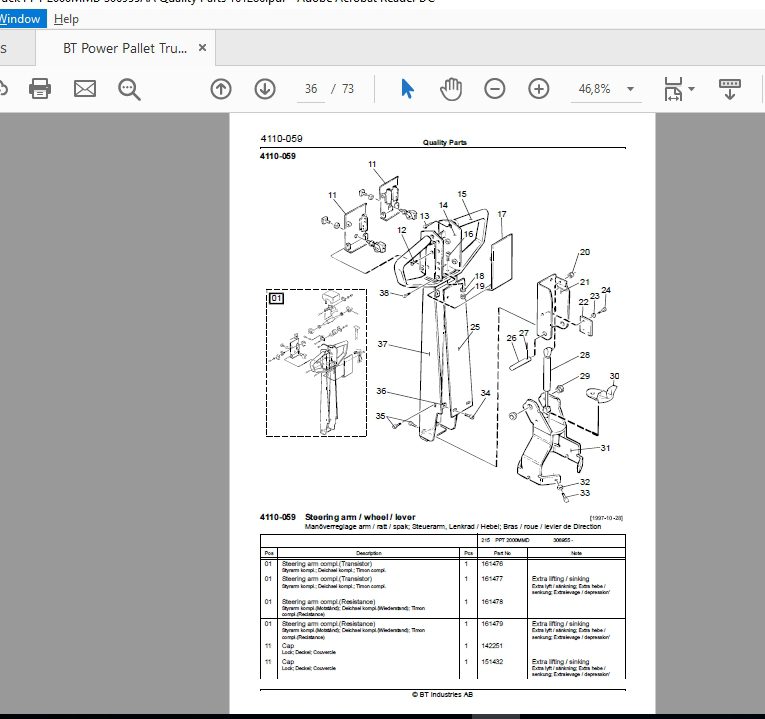Expand fit page options dropdown arrow
Screen dimensions: 765x719
point(691,89)
